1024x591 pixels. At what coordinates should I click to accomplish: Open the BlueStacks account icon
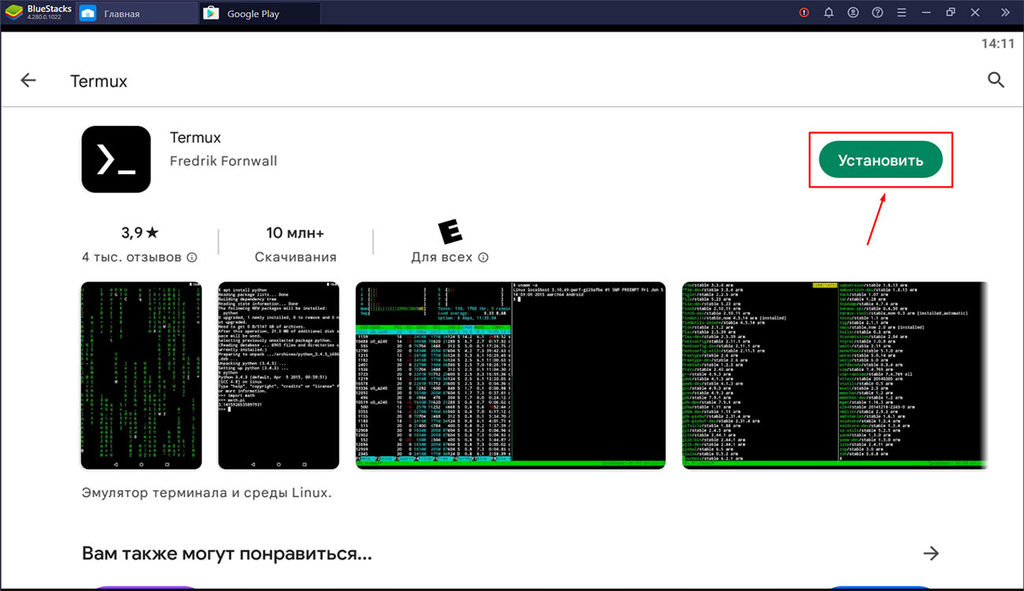pyautogui.click(x=853, y=12)
